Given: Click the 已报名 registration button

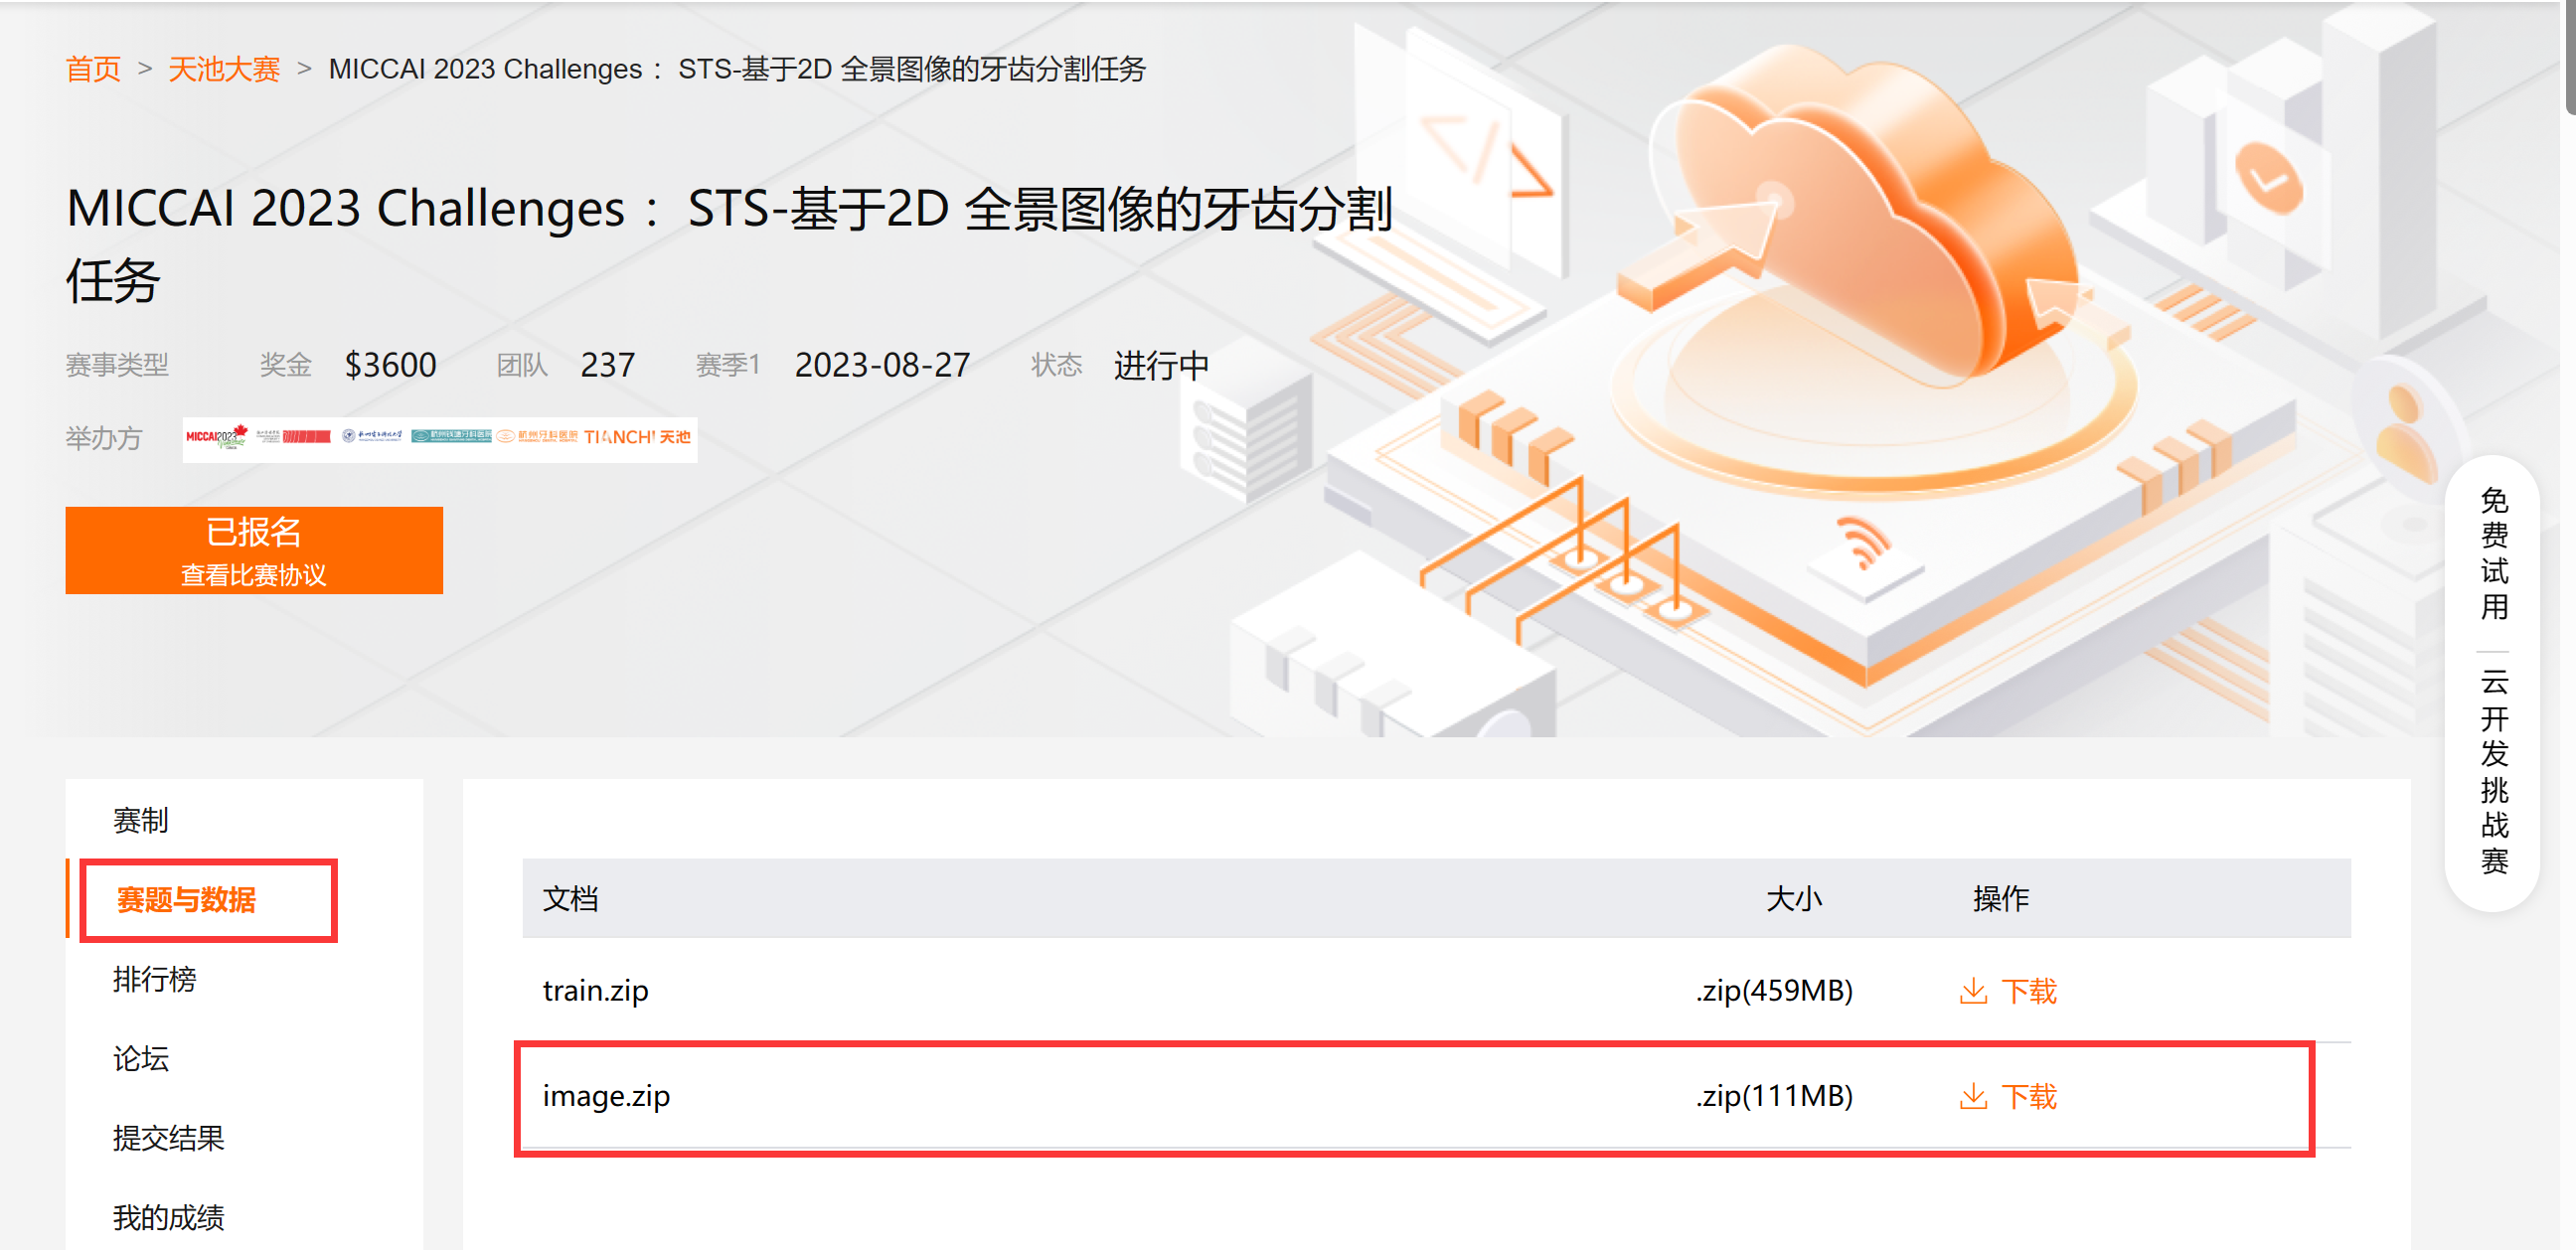Looking at the screenshot, I should coord(254,532).
